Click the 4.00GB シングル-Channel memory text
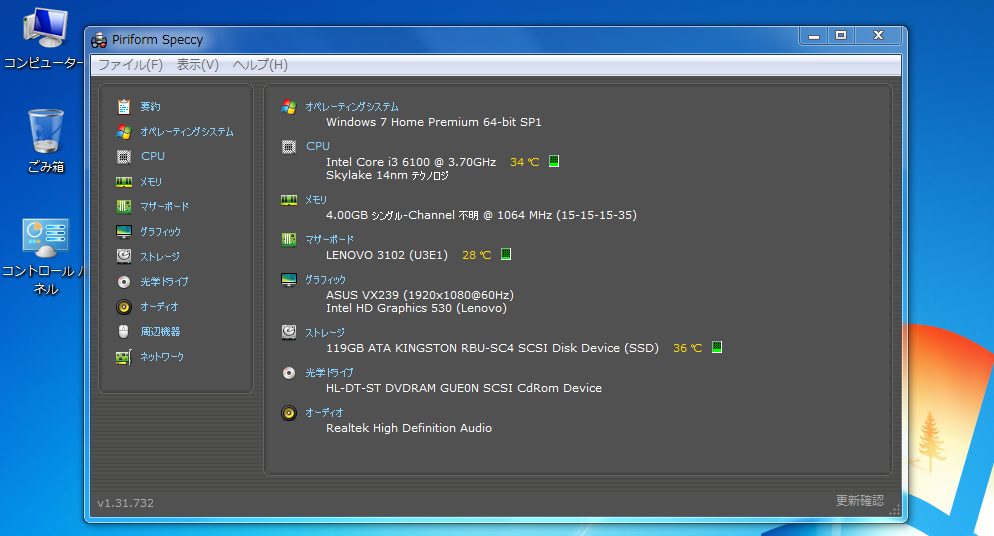This screenshot has width=994, height=536. [481, 215]
